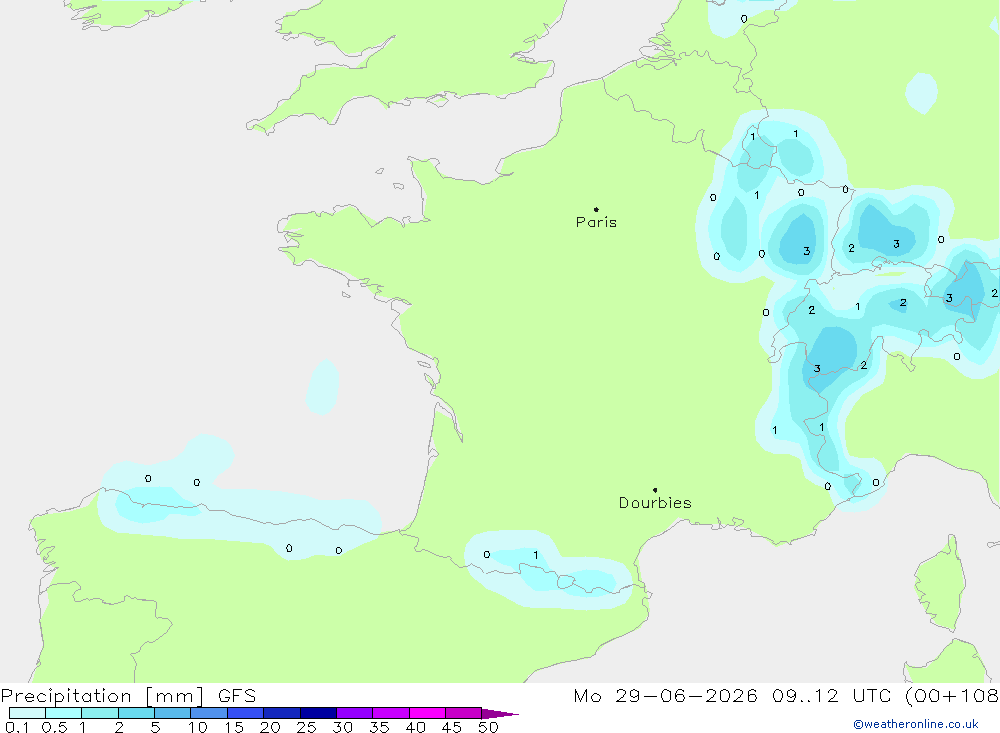Select the Paris location marker dot
Viewport: 1000px width, 733px height.
coord(596,209)
